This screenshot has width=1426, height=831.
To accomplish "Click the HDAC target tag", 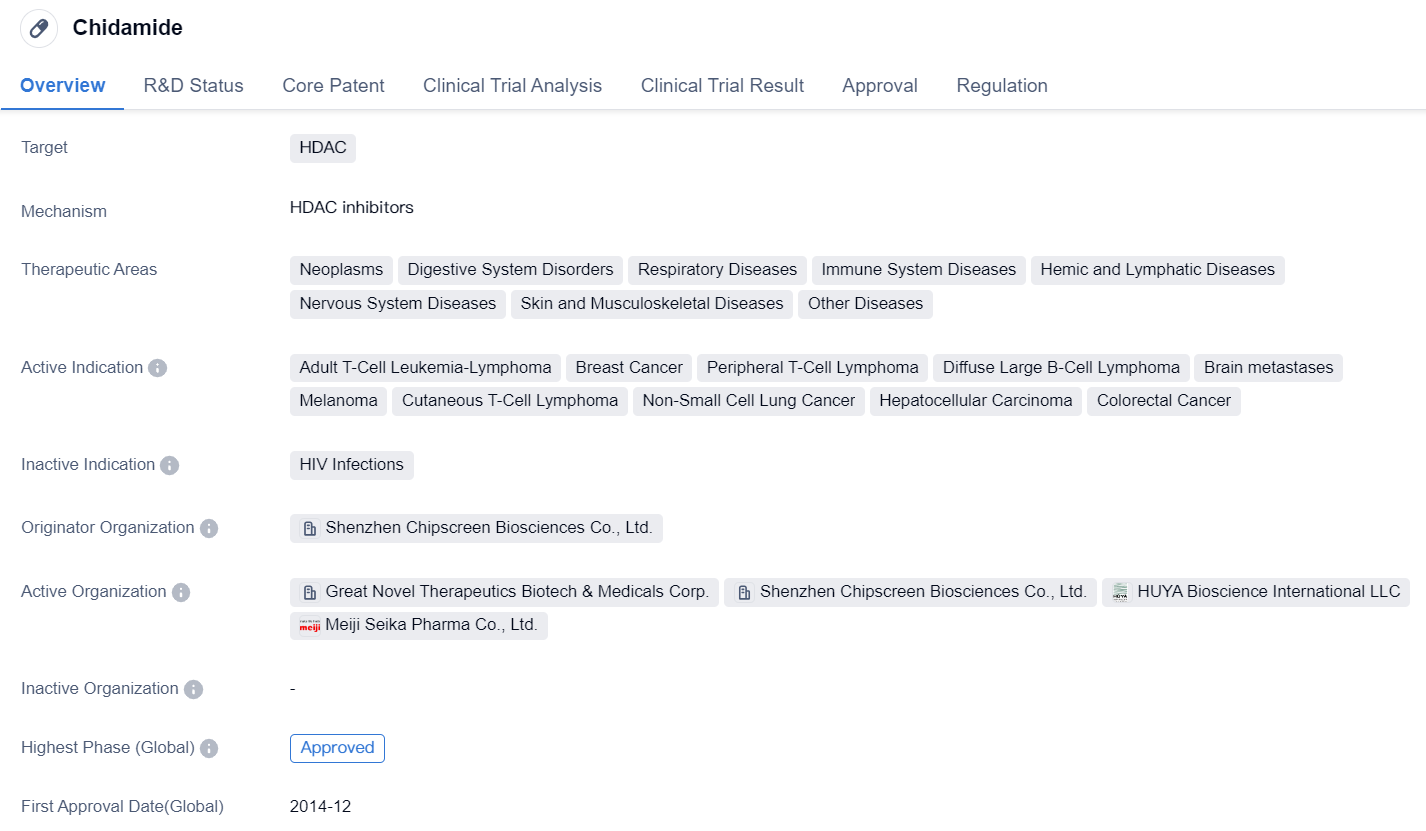I will [322, 148].
